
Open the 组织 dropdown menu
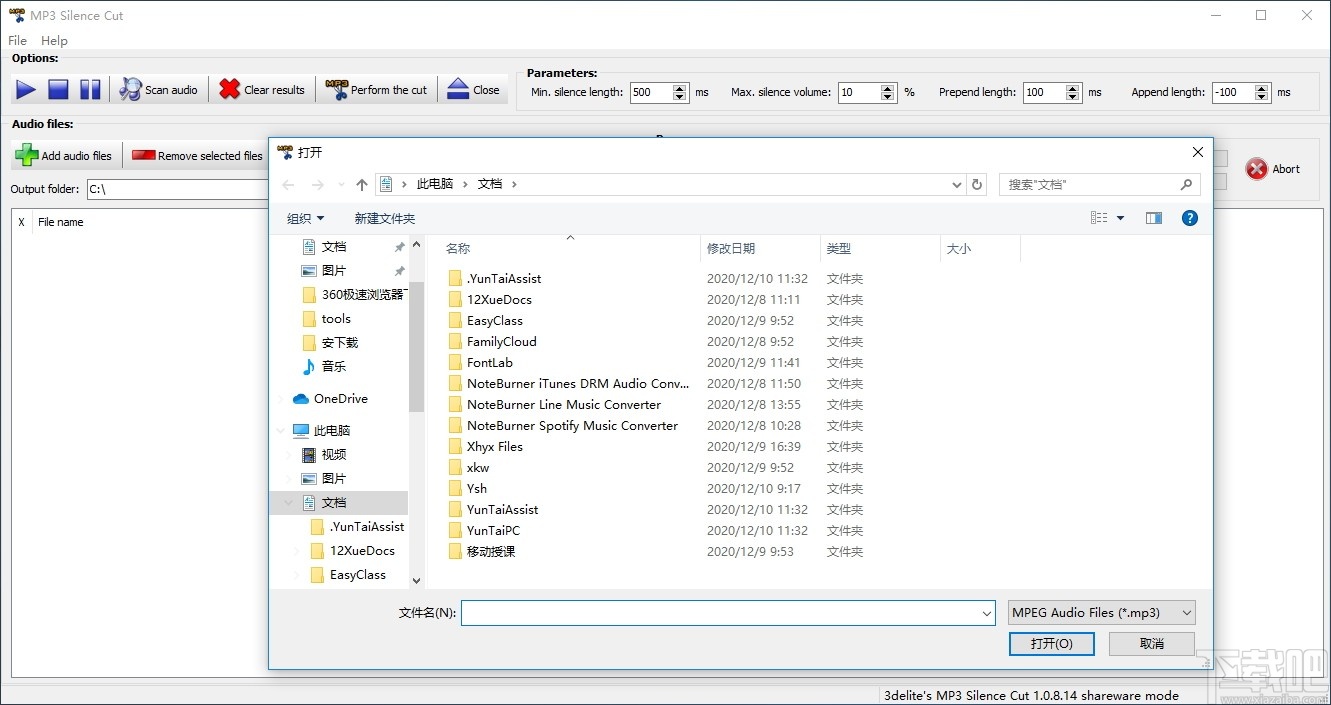pyautogui.click(x=305, y=218)
